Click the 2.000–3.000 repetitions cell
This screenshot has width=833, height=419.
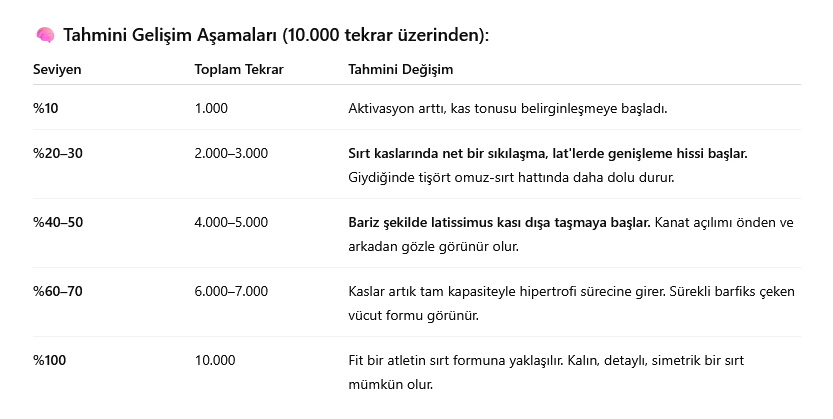[x=231, y=154]
